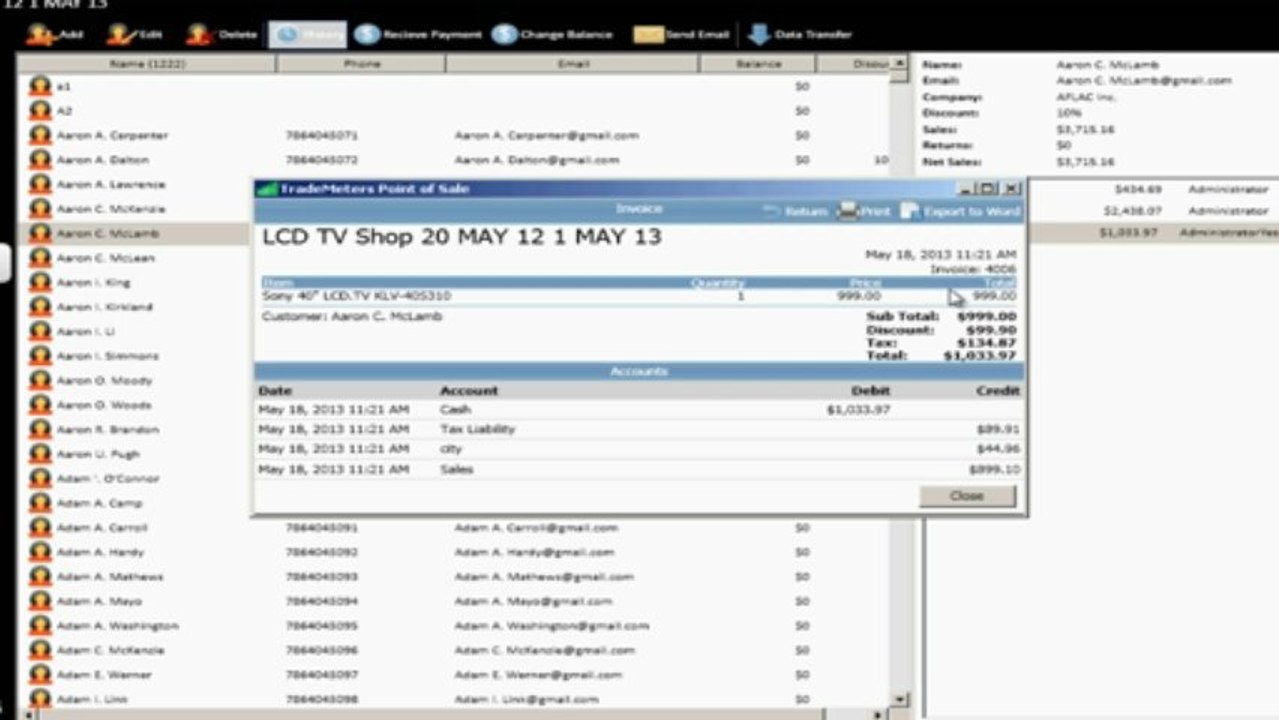The image size is (1279, 720).
Task: Click the user icon beside Aaron C. McKenzie
Action: point(40,209)
